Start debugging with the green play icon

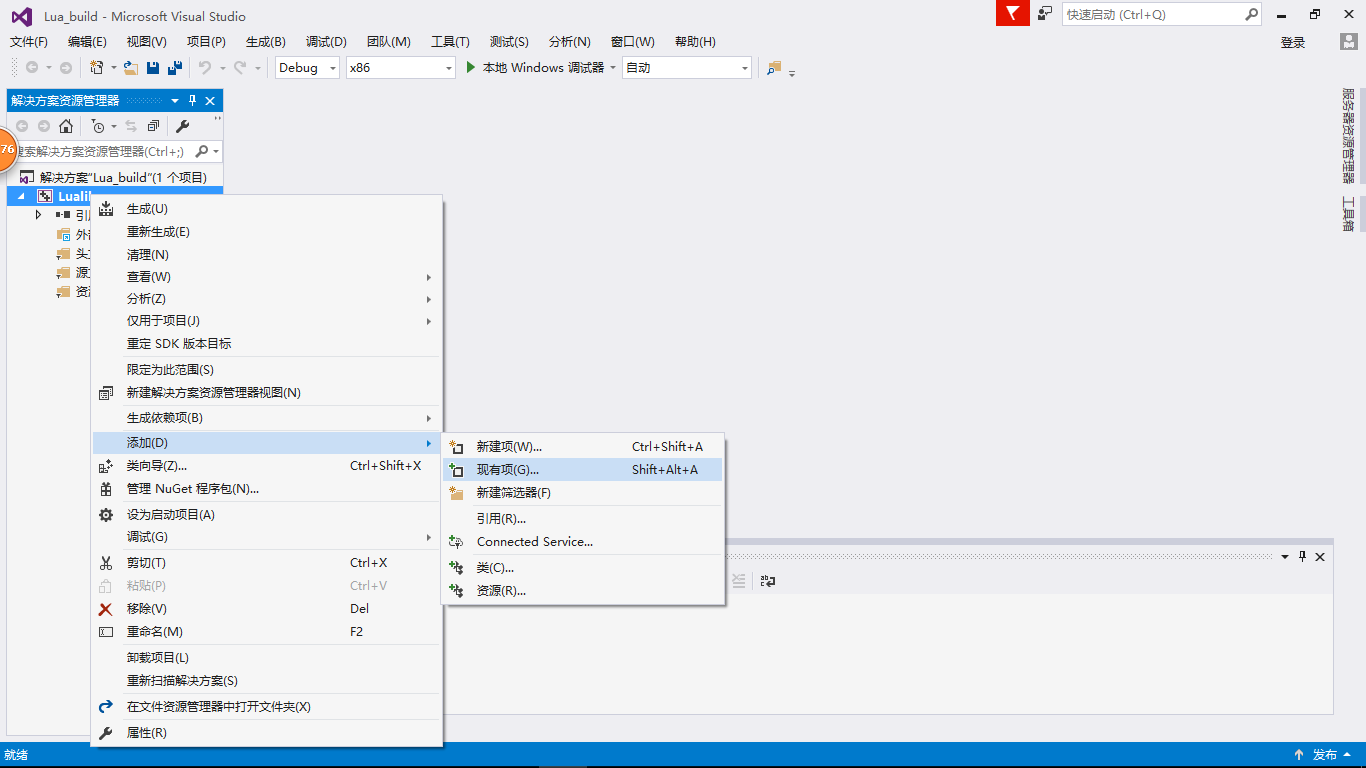(472, 68)
